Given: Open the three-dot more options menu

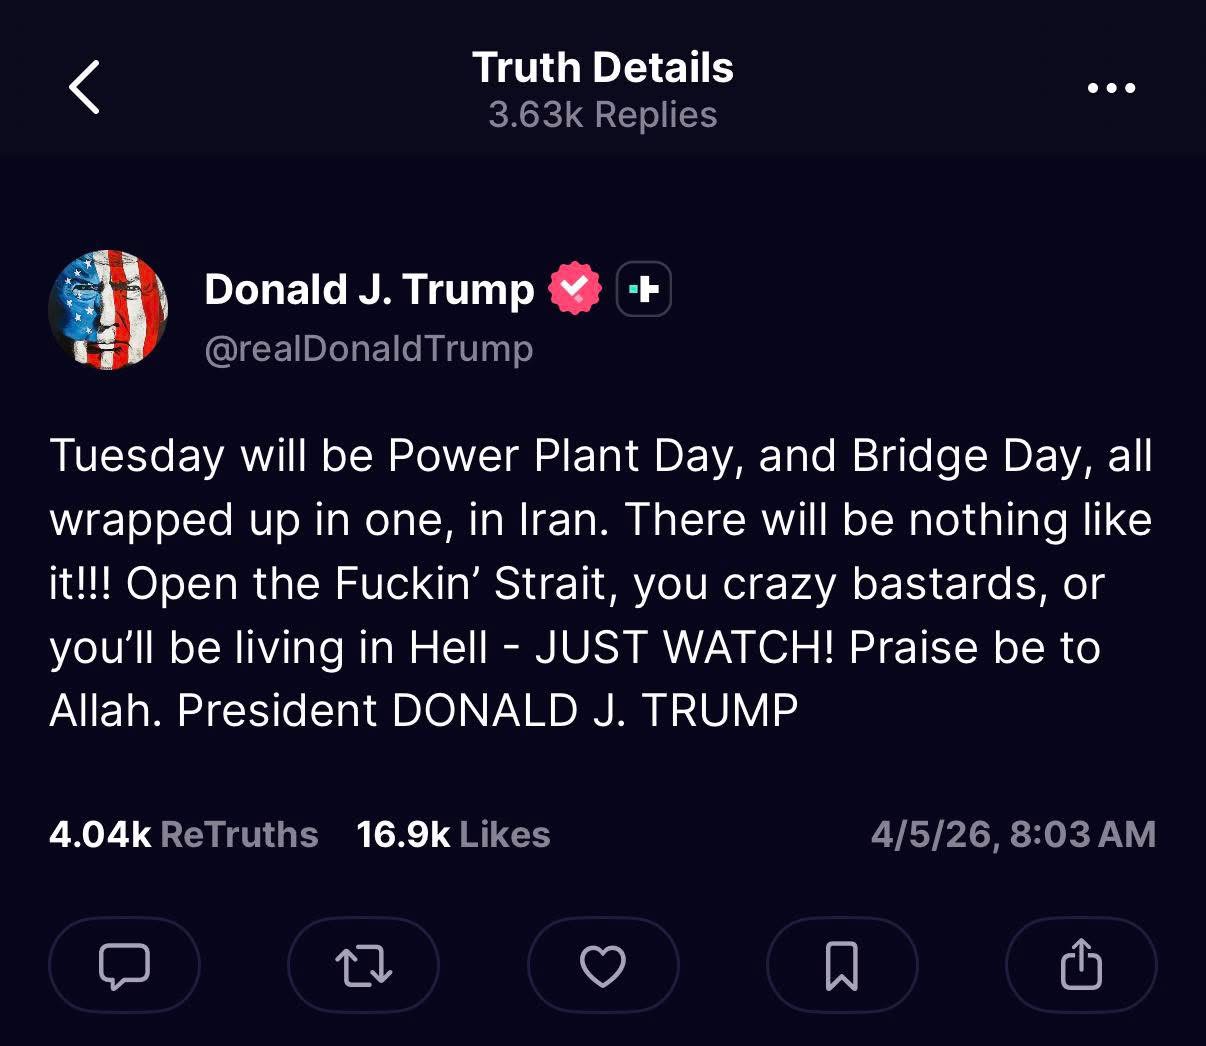Looking at the screenshot, I should click(x=1111, y=88).
